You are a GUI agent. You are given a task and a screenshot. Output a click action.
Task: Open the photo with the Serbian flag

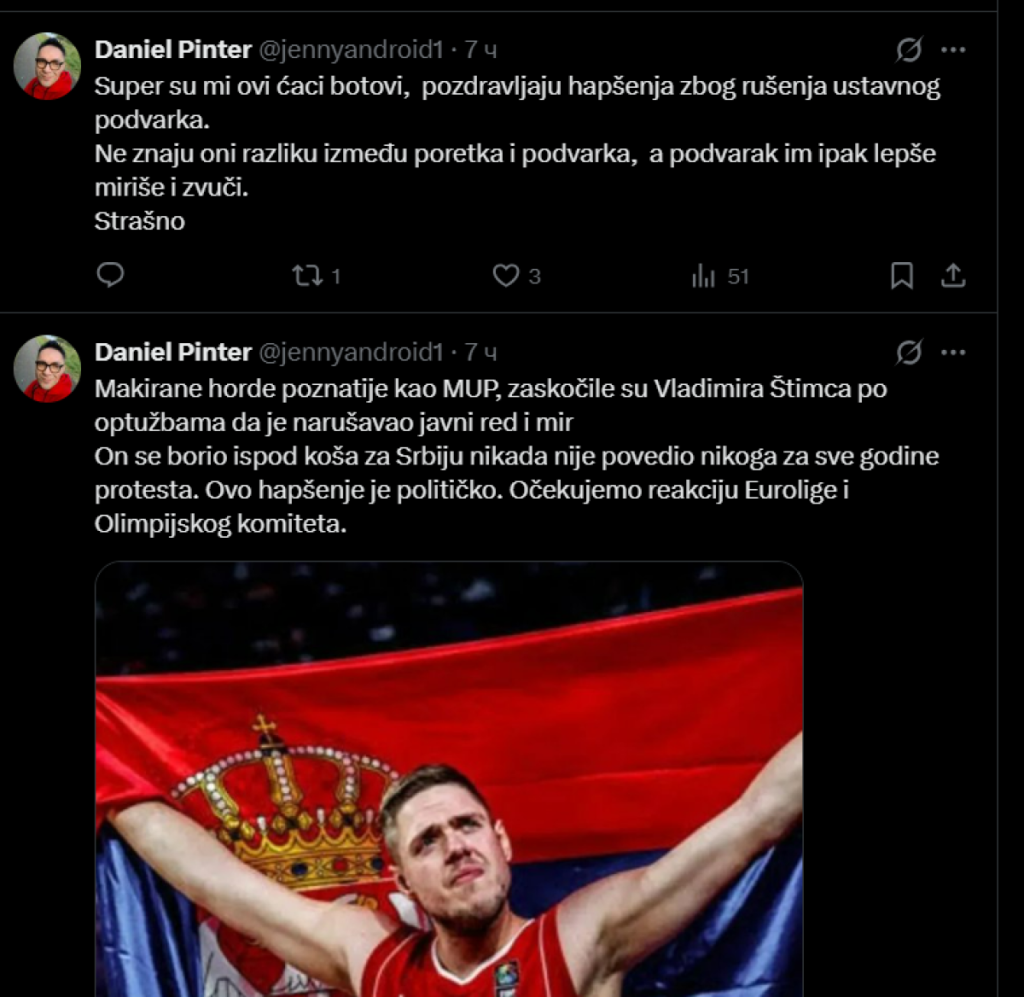coord(449,780)
